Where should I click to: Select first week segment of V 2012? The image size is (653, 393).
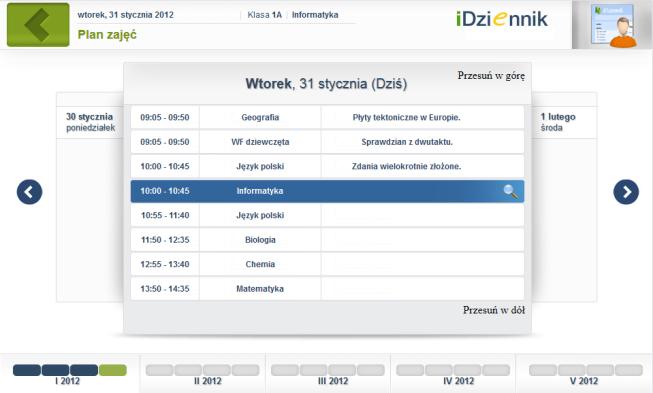pos(543,370)
